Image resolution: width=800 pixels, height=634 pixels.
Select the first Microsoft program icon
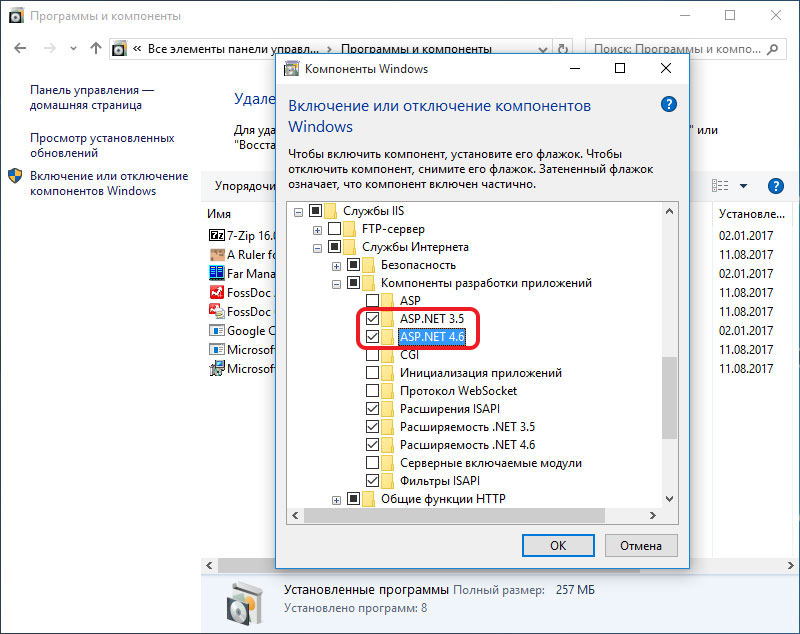(x=217, y=349)
